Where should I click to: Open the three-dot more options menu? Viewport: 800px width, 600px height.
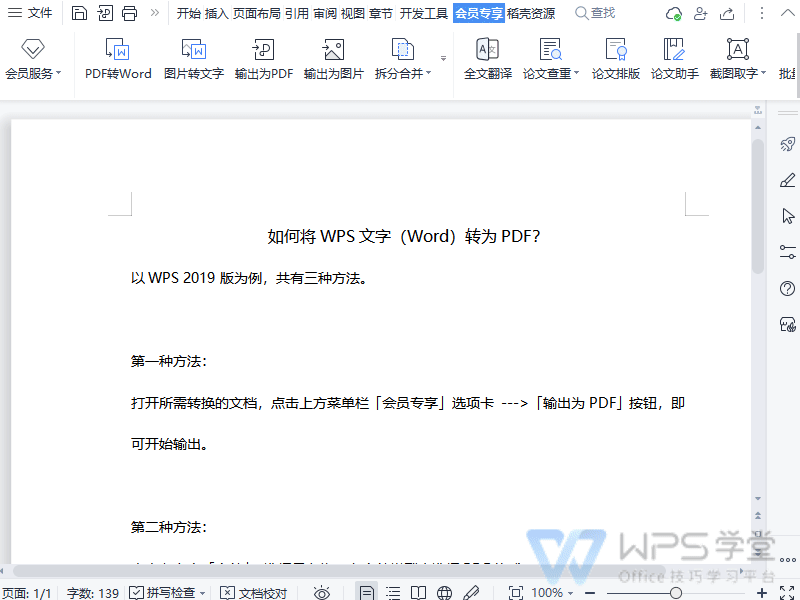[x=761, y=13]
